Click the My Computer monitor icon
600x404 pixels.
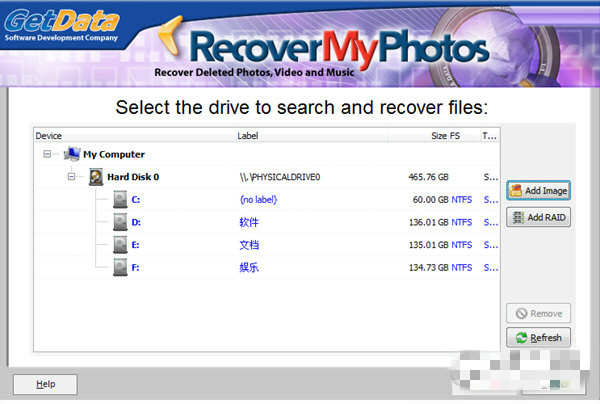click(x=72, y=154)
